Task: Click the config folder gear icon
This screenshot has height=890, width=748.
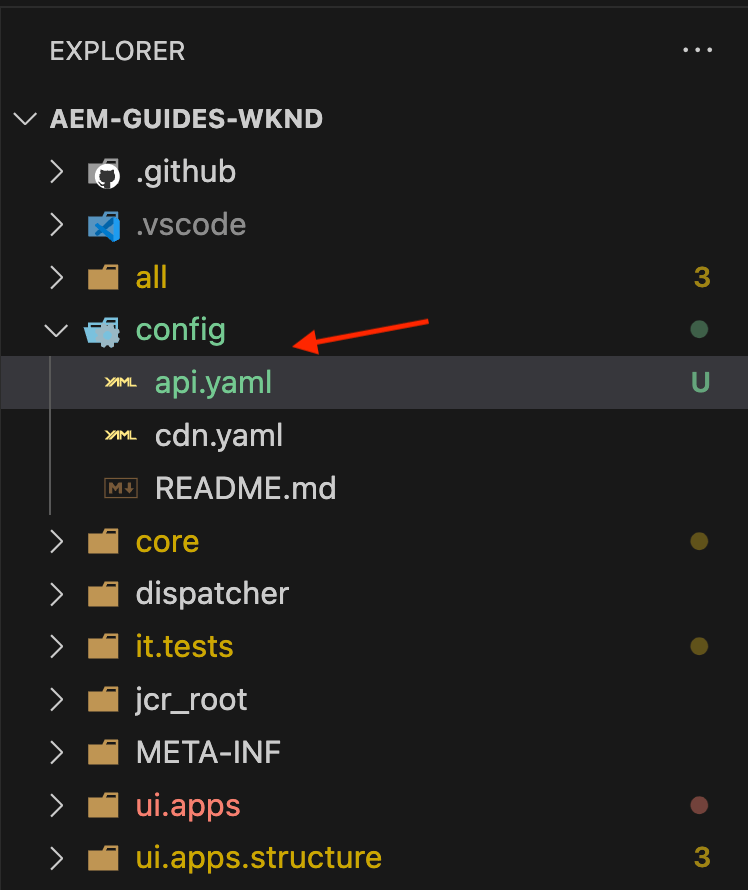Action: tap(102, 331)
